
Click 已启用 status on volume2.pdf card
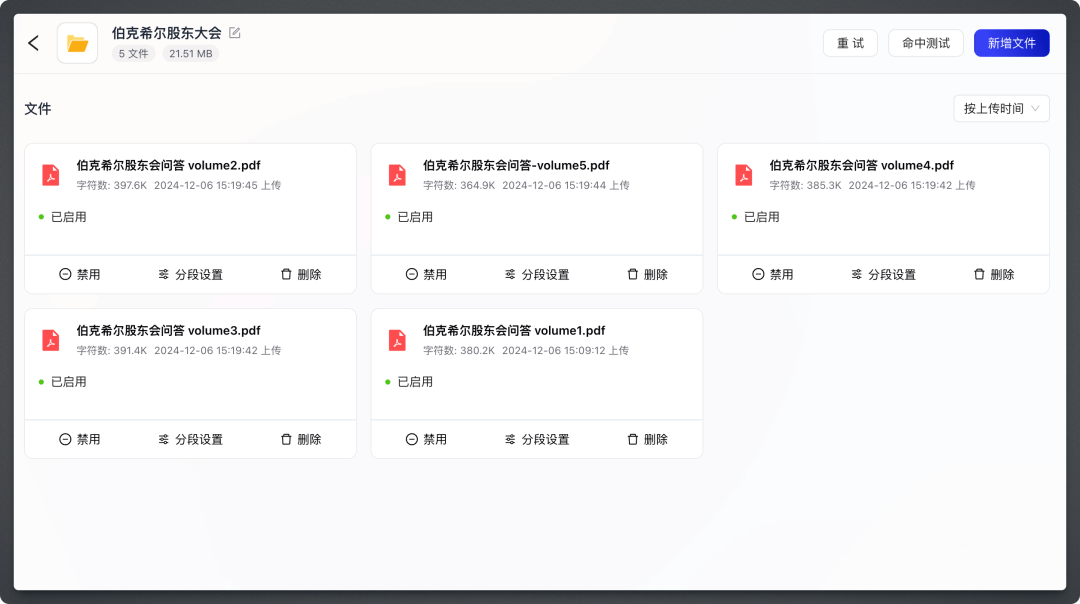click(x=63, y=217)
